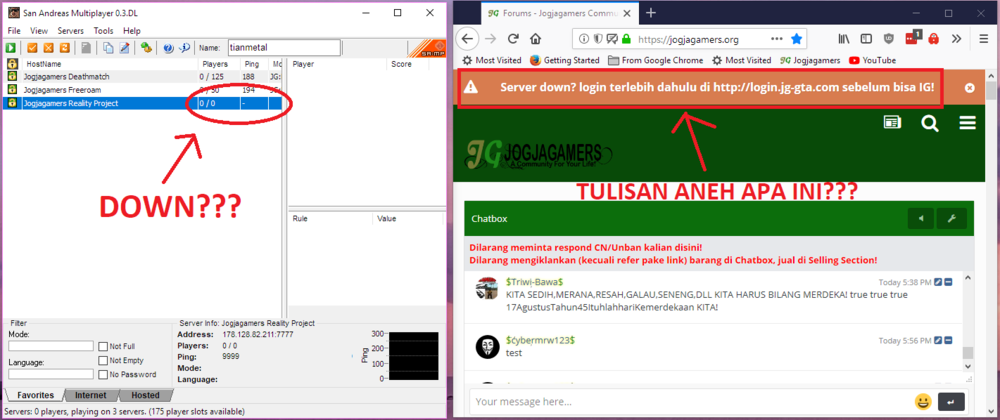Click the chatbox wrench settings button
Viewport: 1000px width, 420px height.
tap(952, 219)
